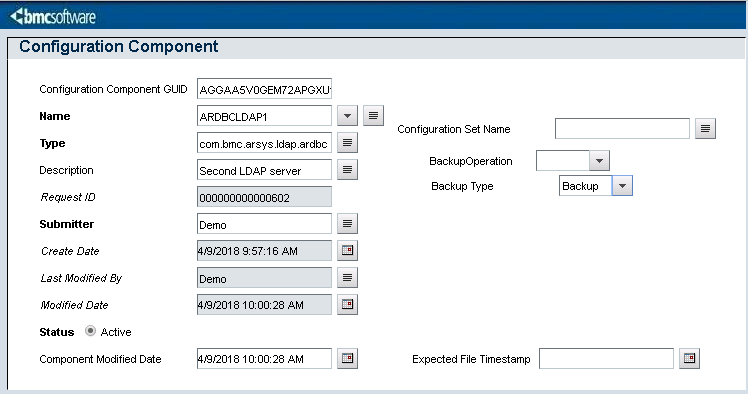Click the empty Configuration Set Name field
This screenshot has width=748, height=394.
[622, 129]
